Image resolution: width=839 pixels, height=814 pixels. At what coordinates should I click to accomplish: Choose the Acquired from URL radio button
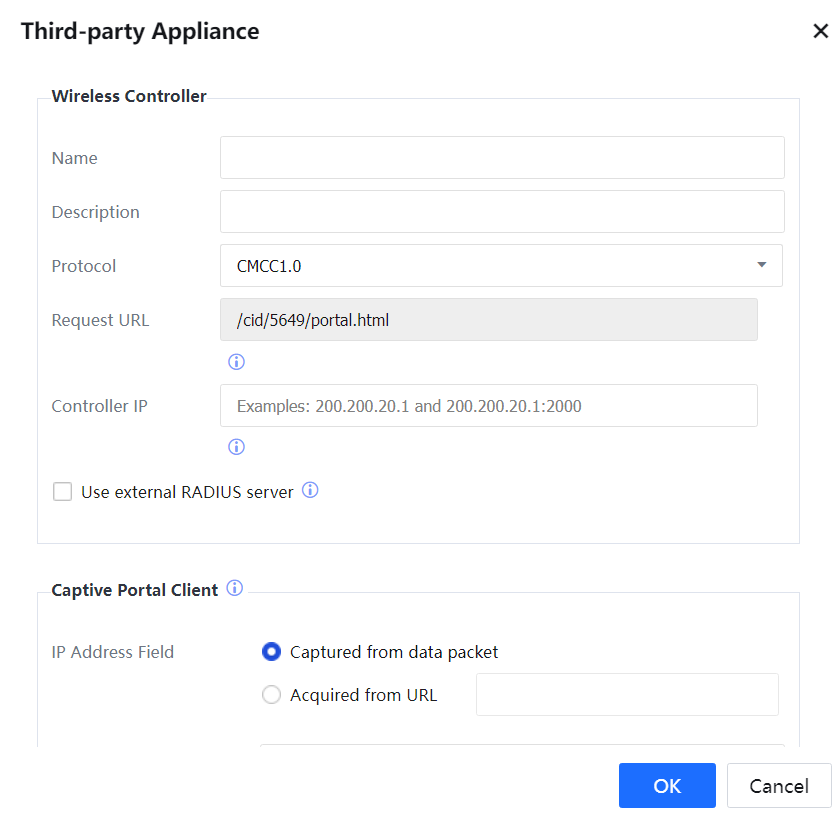(x=271, y=695)
